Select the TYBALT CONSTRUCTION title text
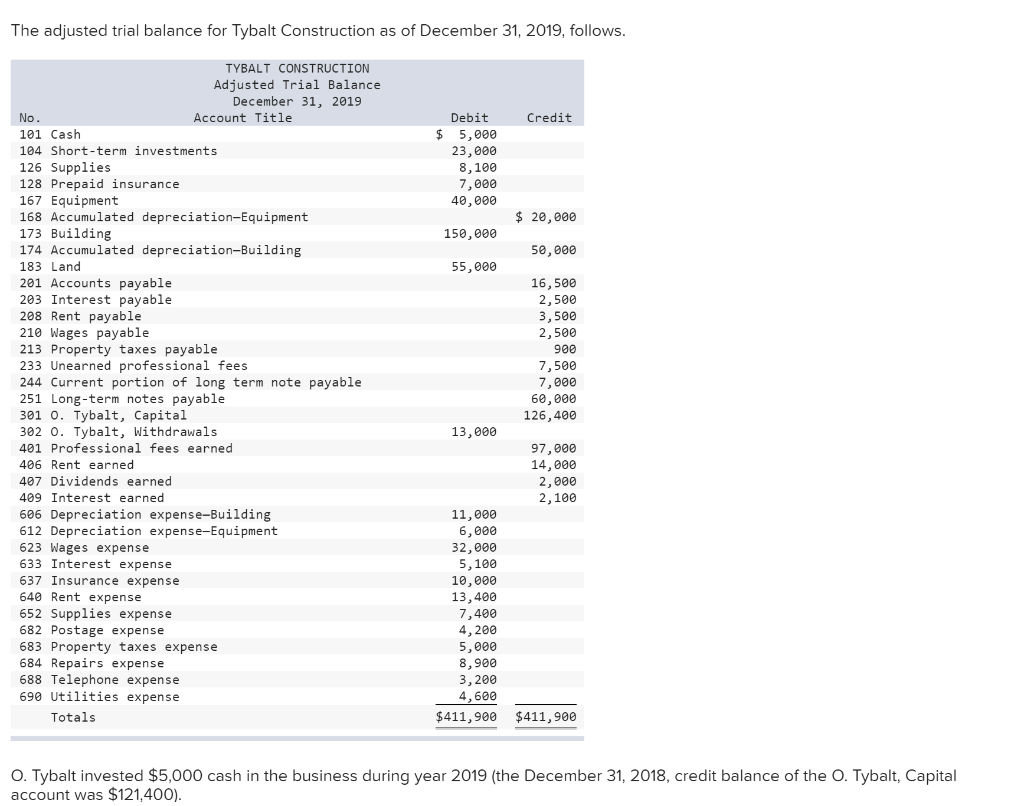The width and height of the screenshot is (1024, 806). click(294, 68)
